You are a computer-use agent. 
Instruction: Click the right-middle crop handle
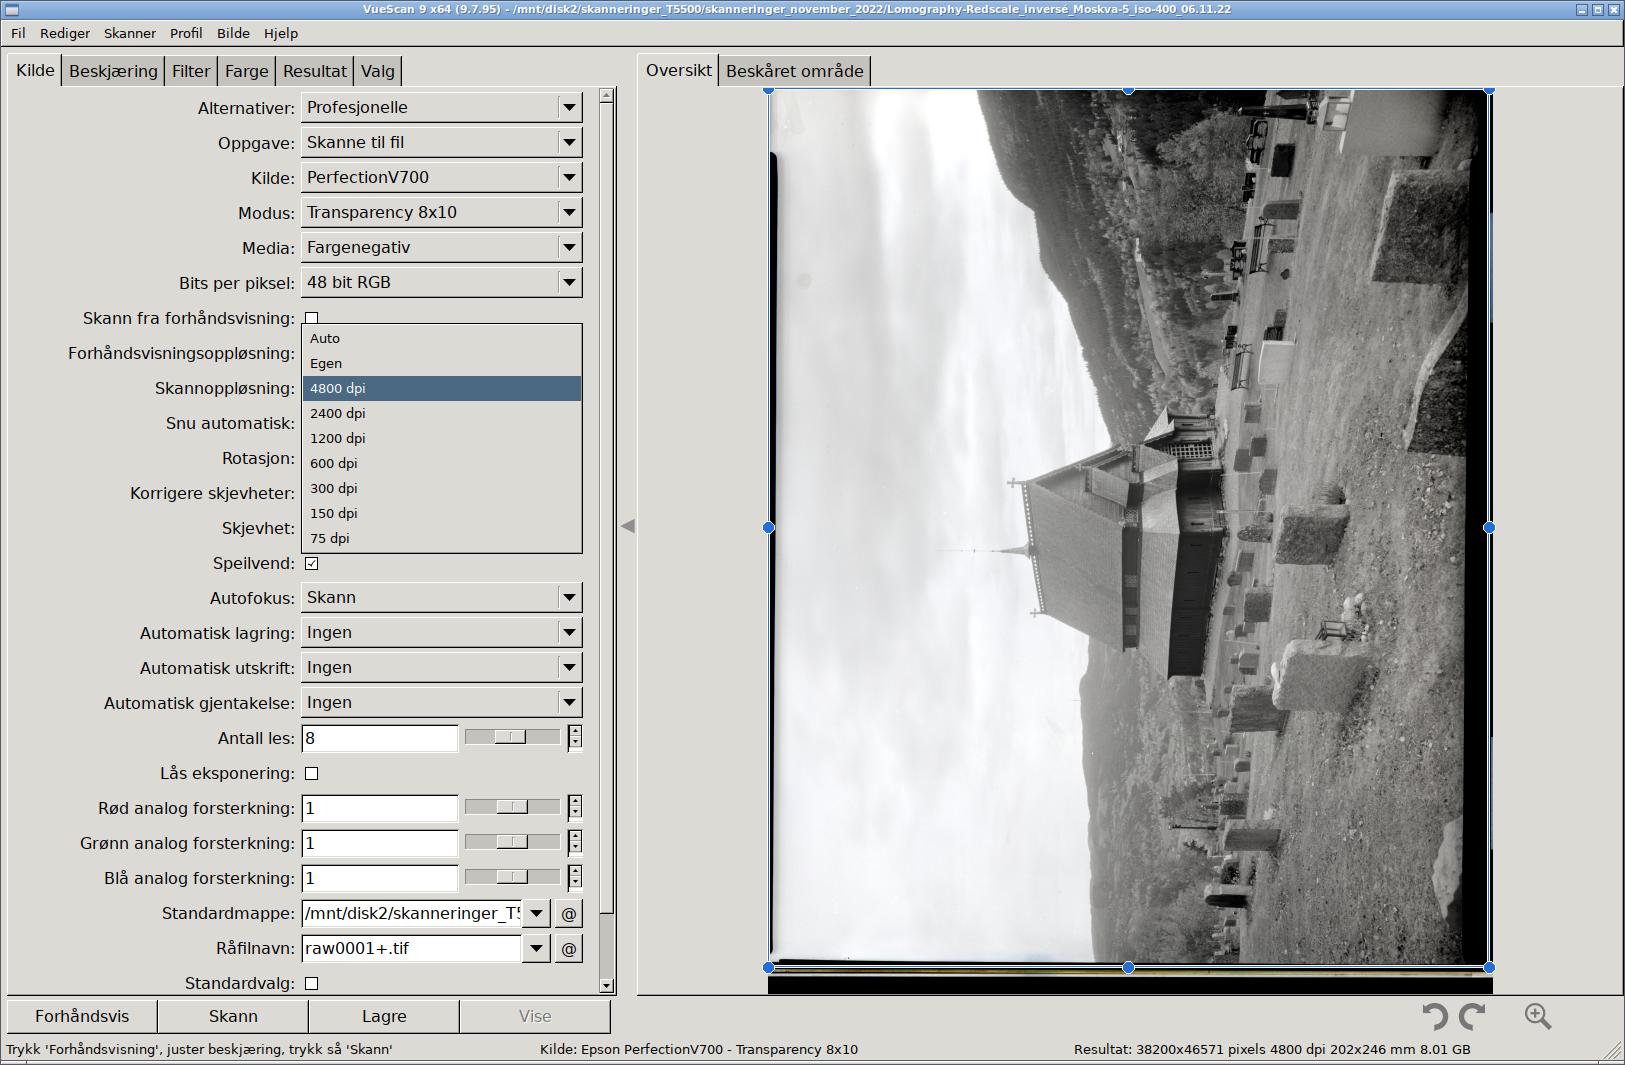pyautogui.click(x=1489, y=527)
